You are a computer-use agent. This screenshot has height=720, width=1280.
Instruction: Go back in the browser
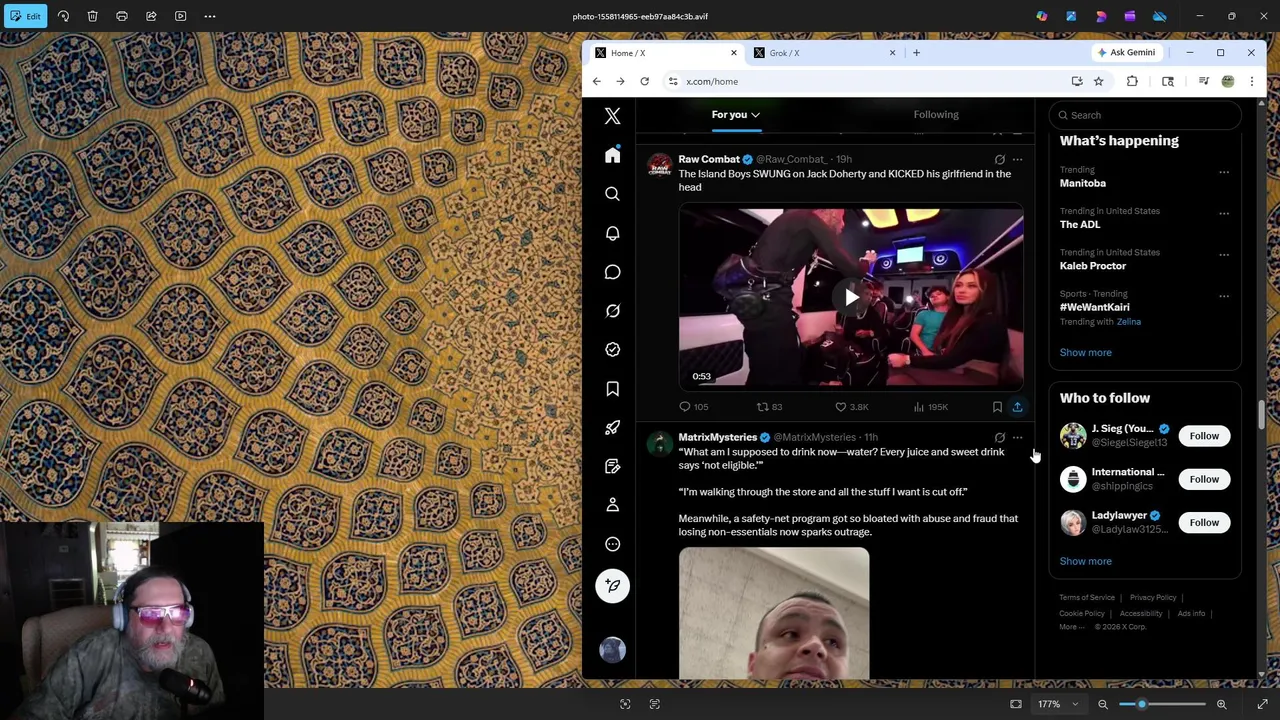tap(597, 82)
